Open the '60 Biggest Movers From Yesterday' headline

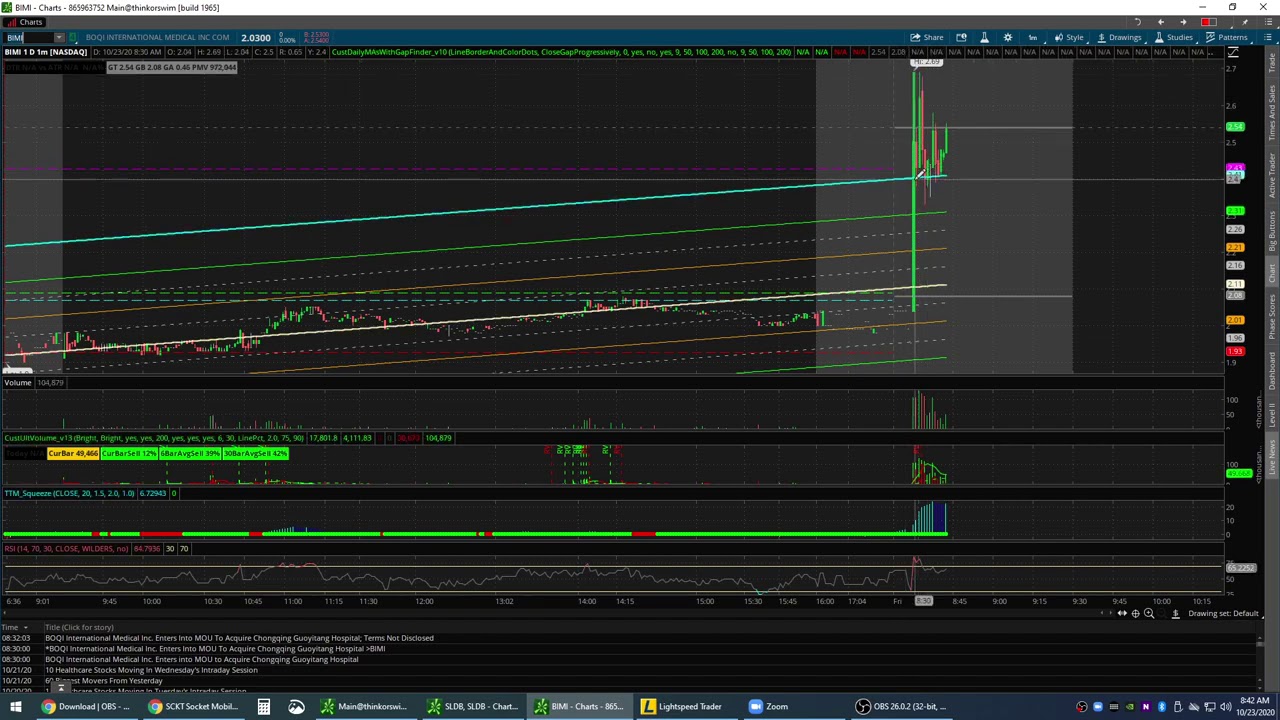[x=104, y=681]
